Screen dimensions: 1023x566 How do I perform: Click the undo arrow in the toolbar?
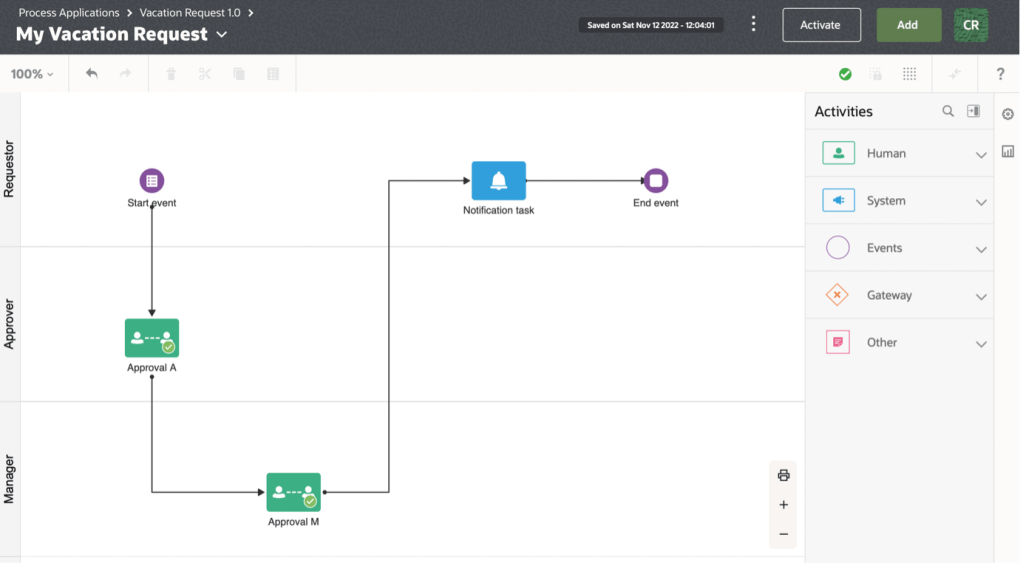coord(92,74)
